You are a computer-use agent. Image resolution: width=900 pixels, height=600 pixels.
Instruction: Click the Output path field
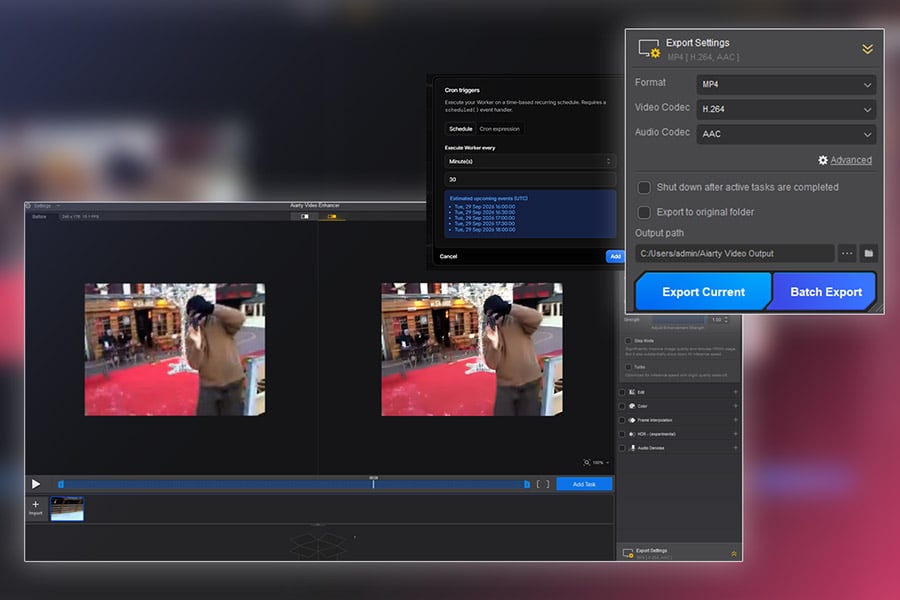point(734,253)
